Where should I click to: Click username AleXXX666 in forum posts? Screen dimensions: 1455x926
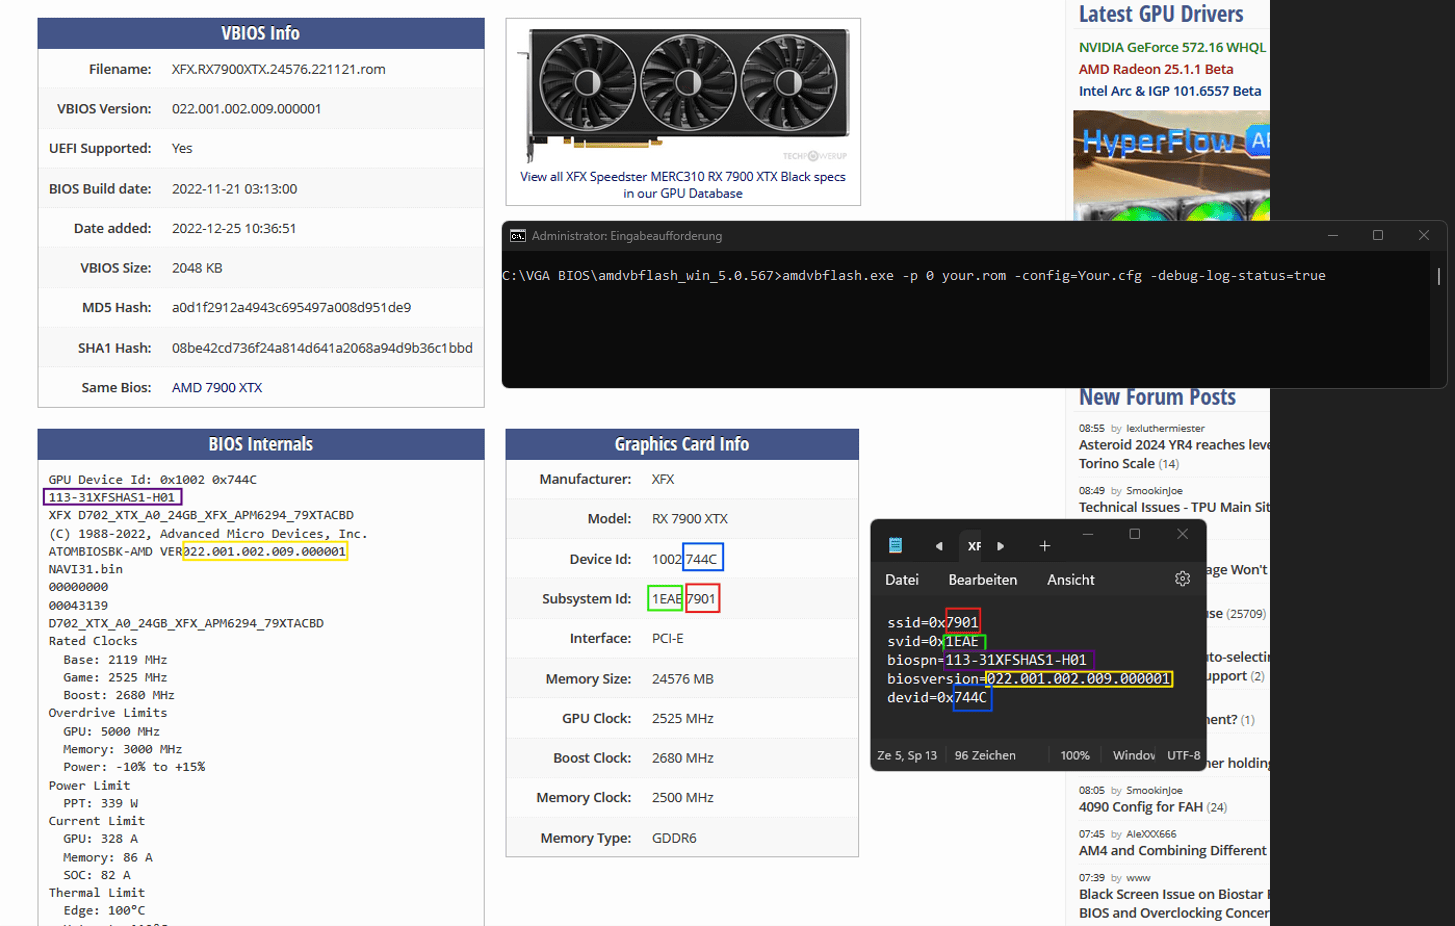[x=1151, y=834]
